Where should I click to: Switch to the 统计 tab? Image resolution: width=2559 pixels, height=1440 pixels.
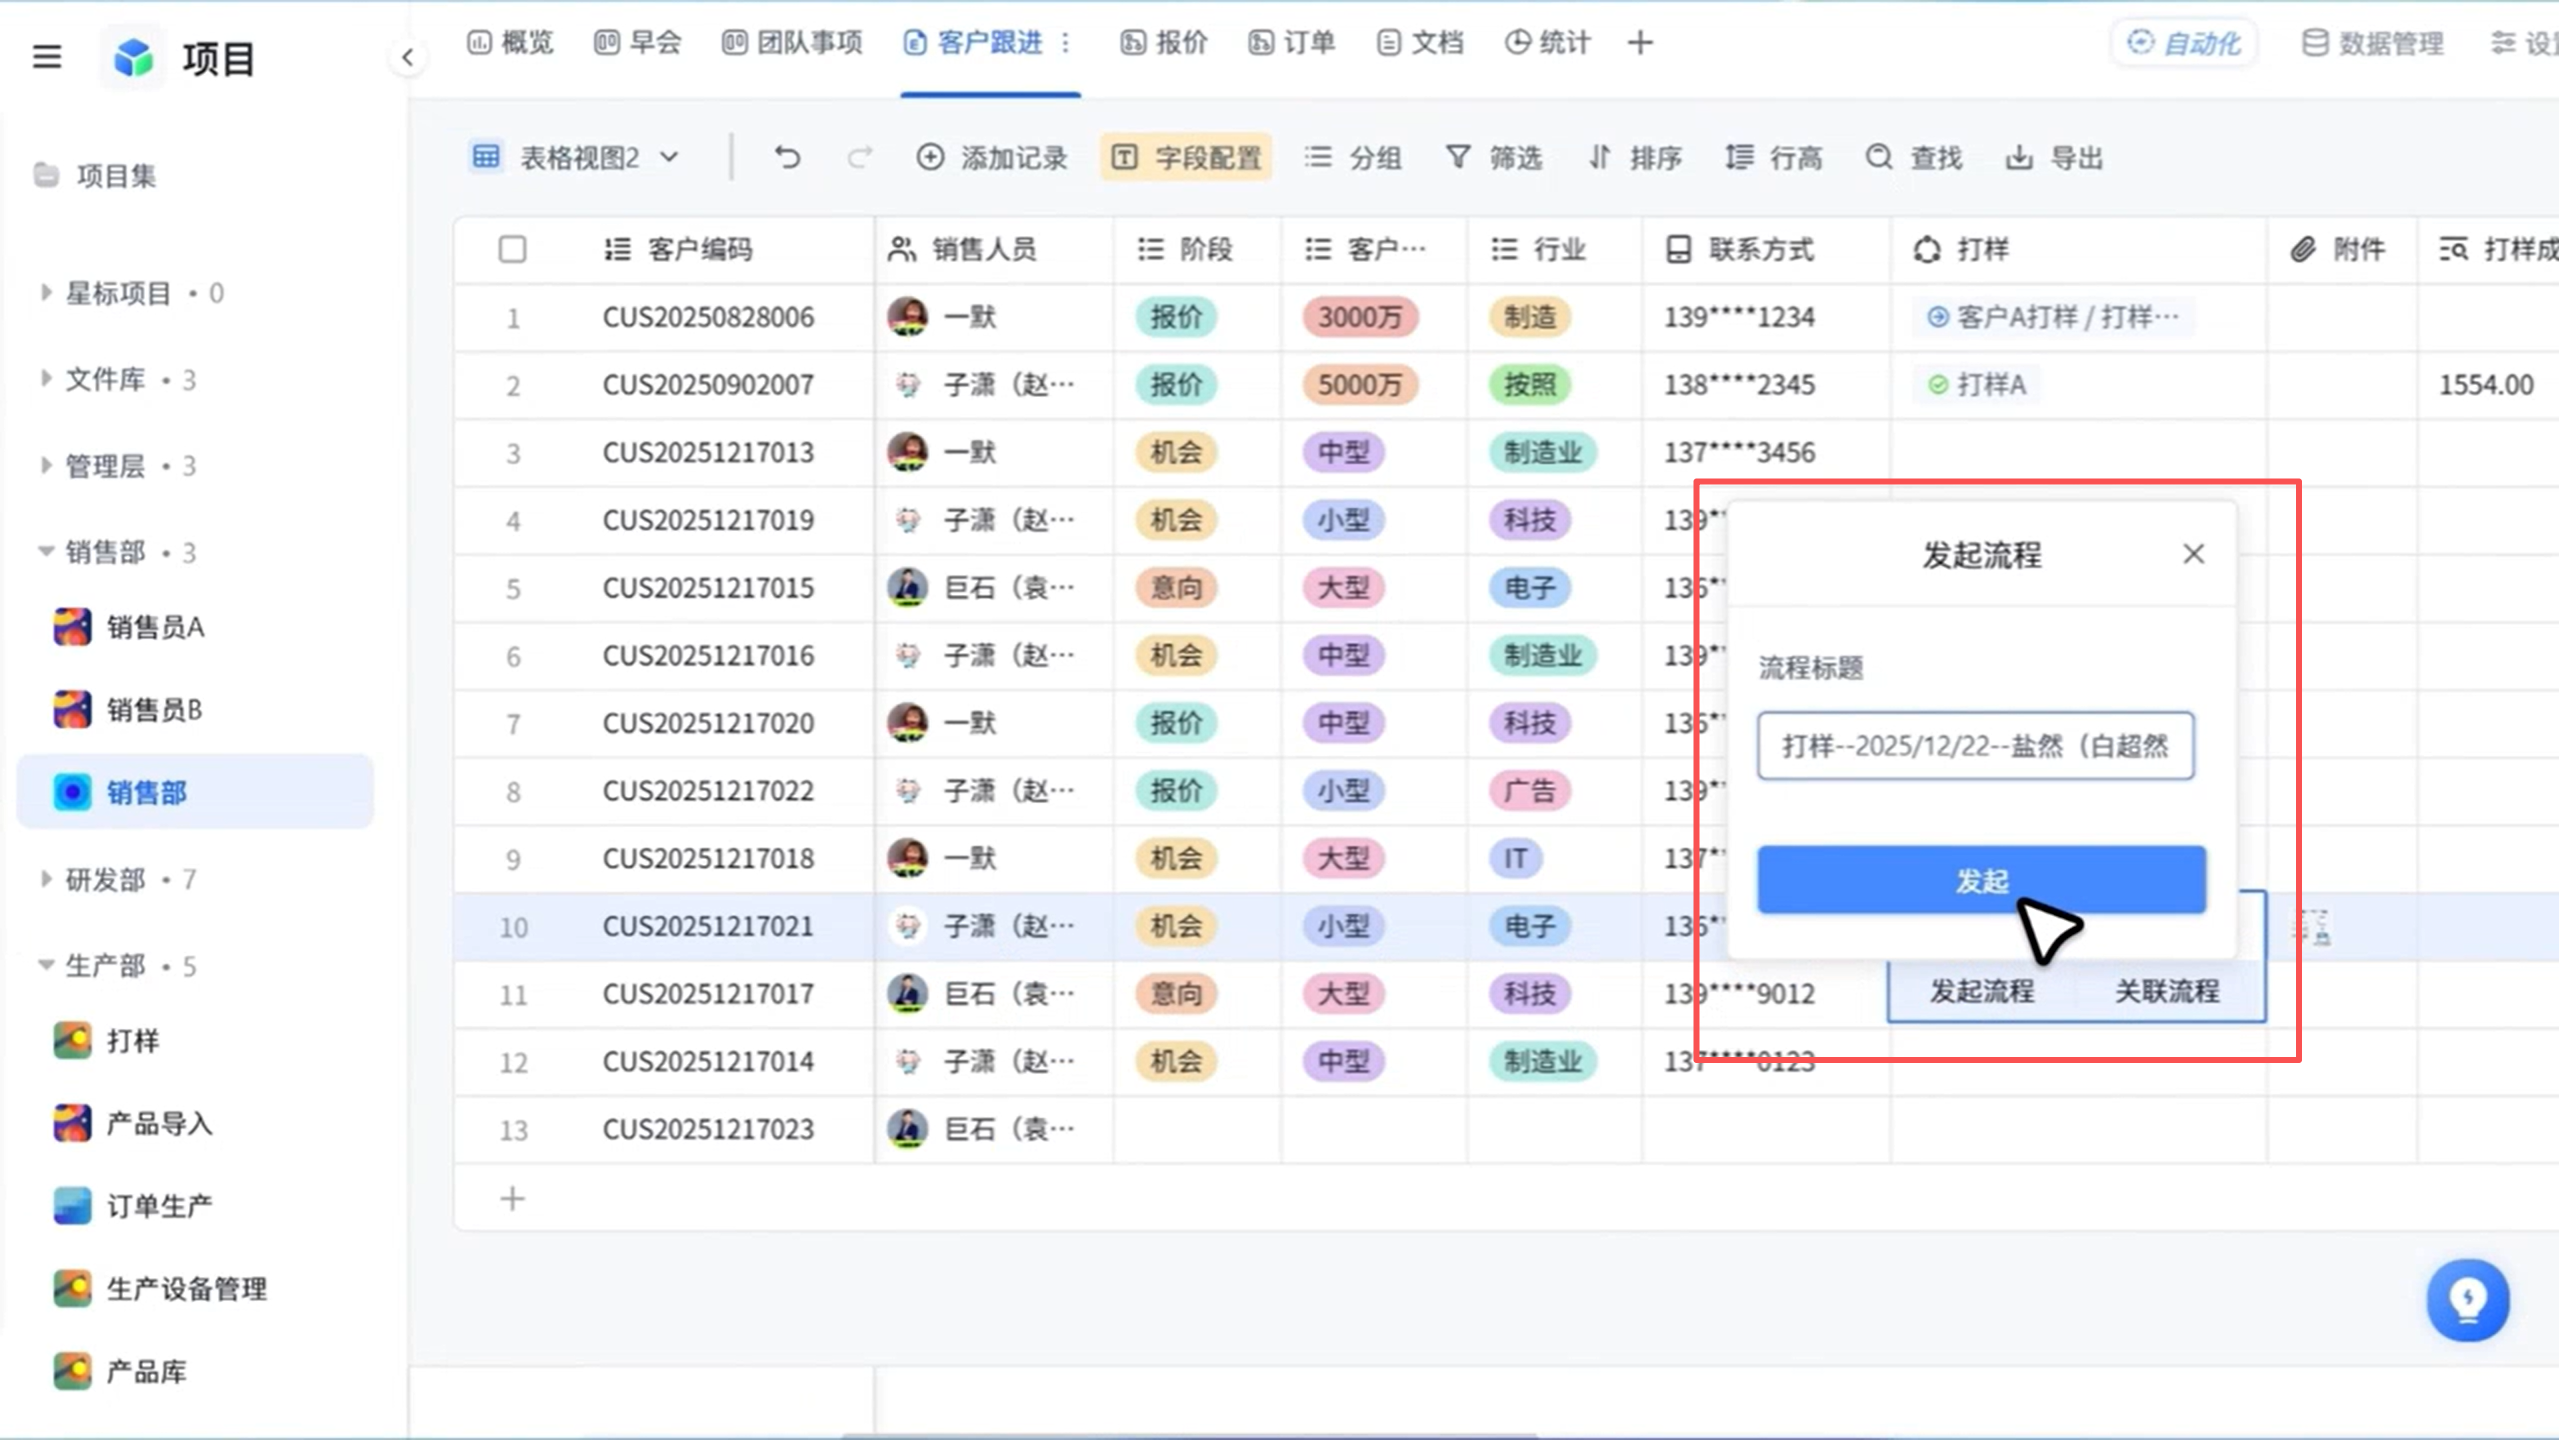[x=1548, y=42]
